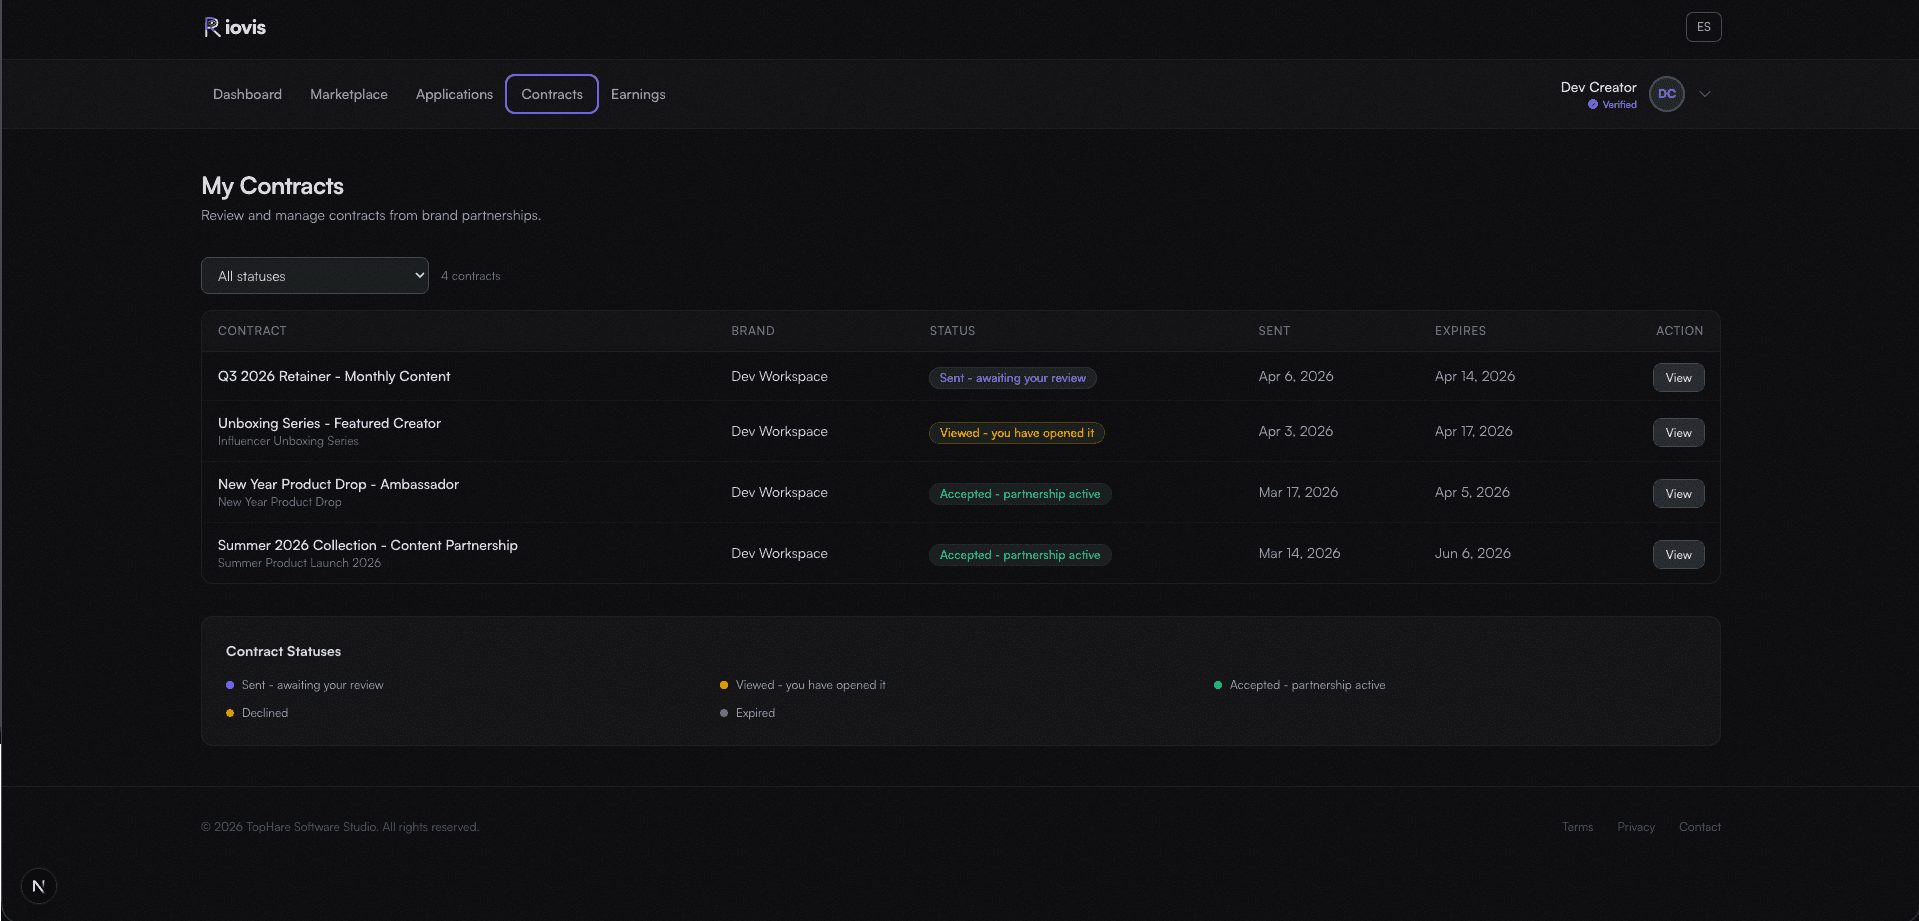Click the 'Summer Product Launch 2026' subtitle
The width and height of the screenshot is (1919, 921).
(x=299, y=563)
